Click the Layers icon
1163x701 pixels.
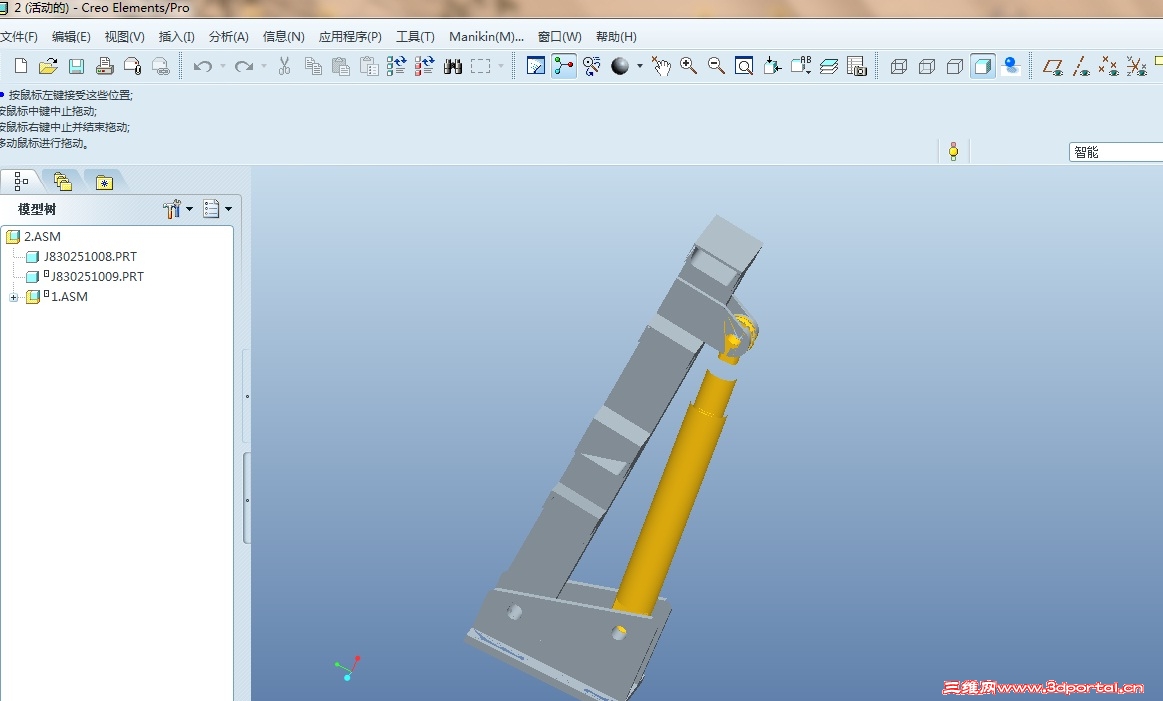(x=828, y=66)
